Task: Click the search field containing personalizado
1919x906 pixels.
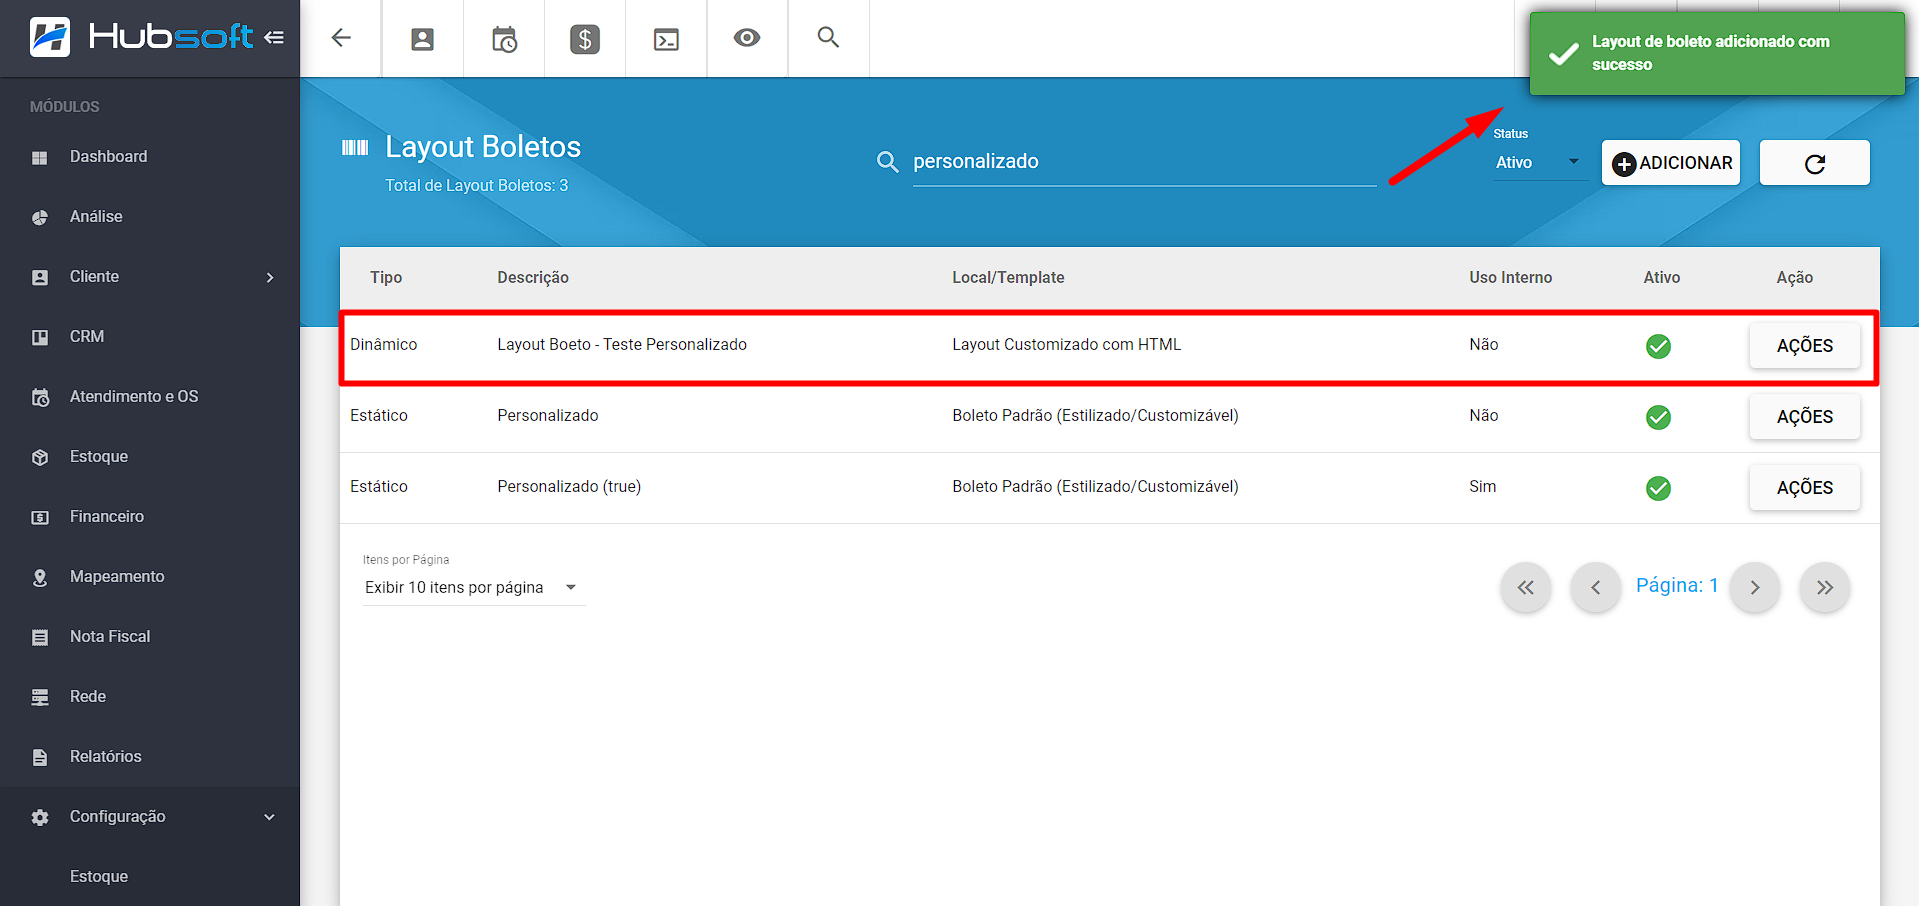Action: point(1144,162)
